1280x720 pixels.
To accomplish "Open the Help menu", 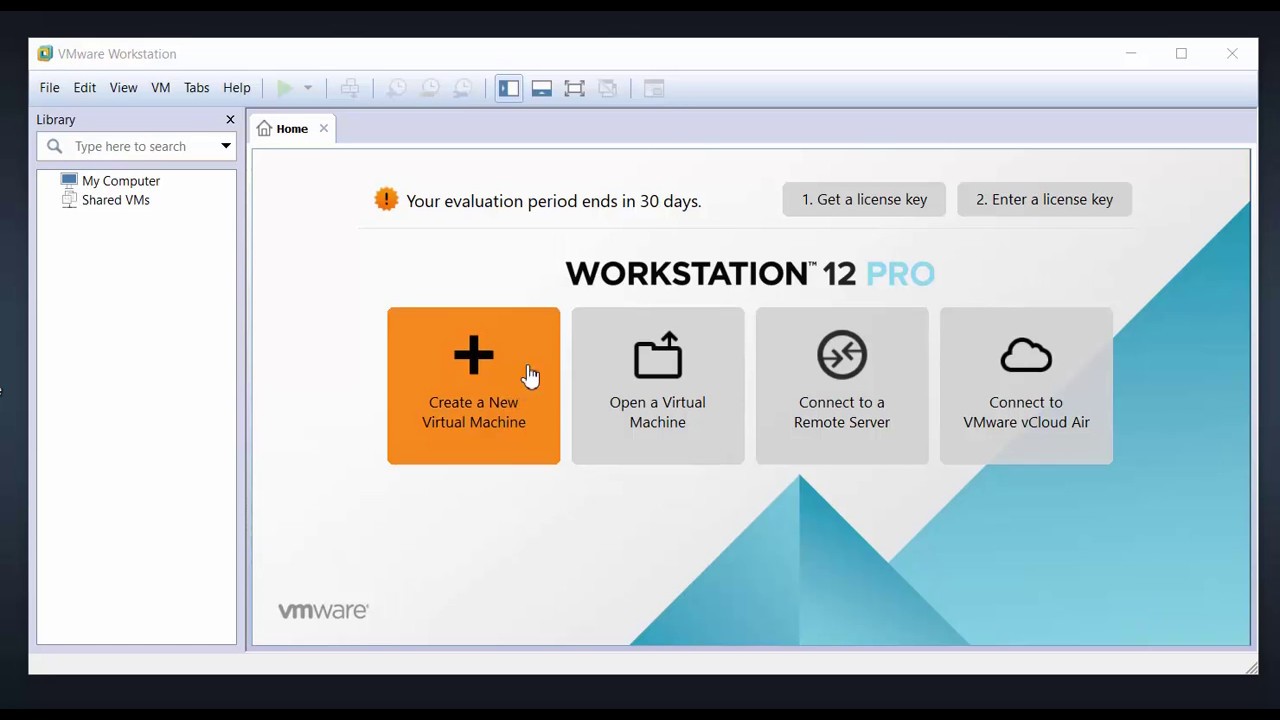I will tap(237, 88).
